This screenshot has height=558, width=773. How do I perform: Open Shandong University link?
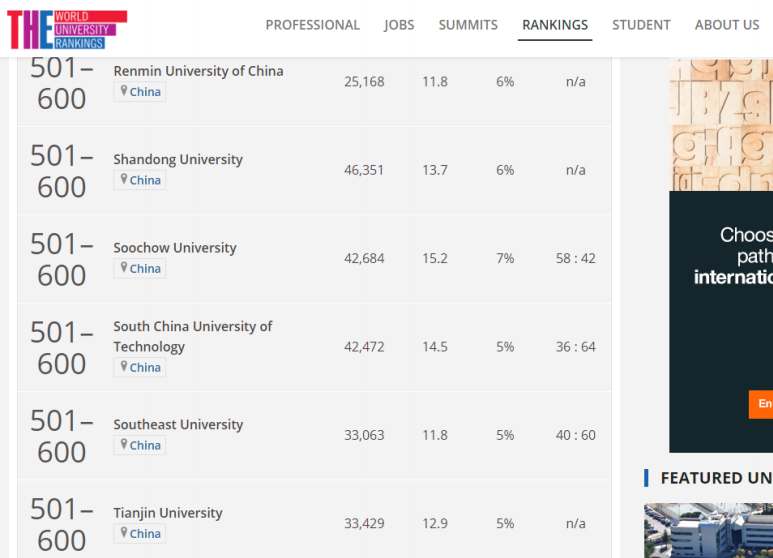(x=178, y=159)
